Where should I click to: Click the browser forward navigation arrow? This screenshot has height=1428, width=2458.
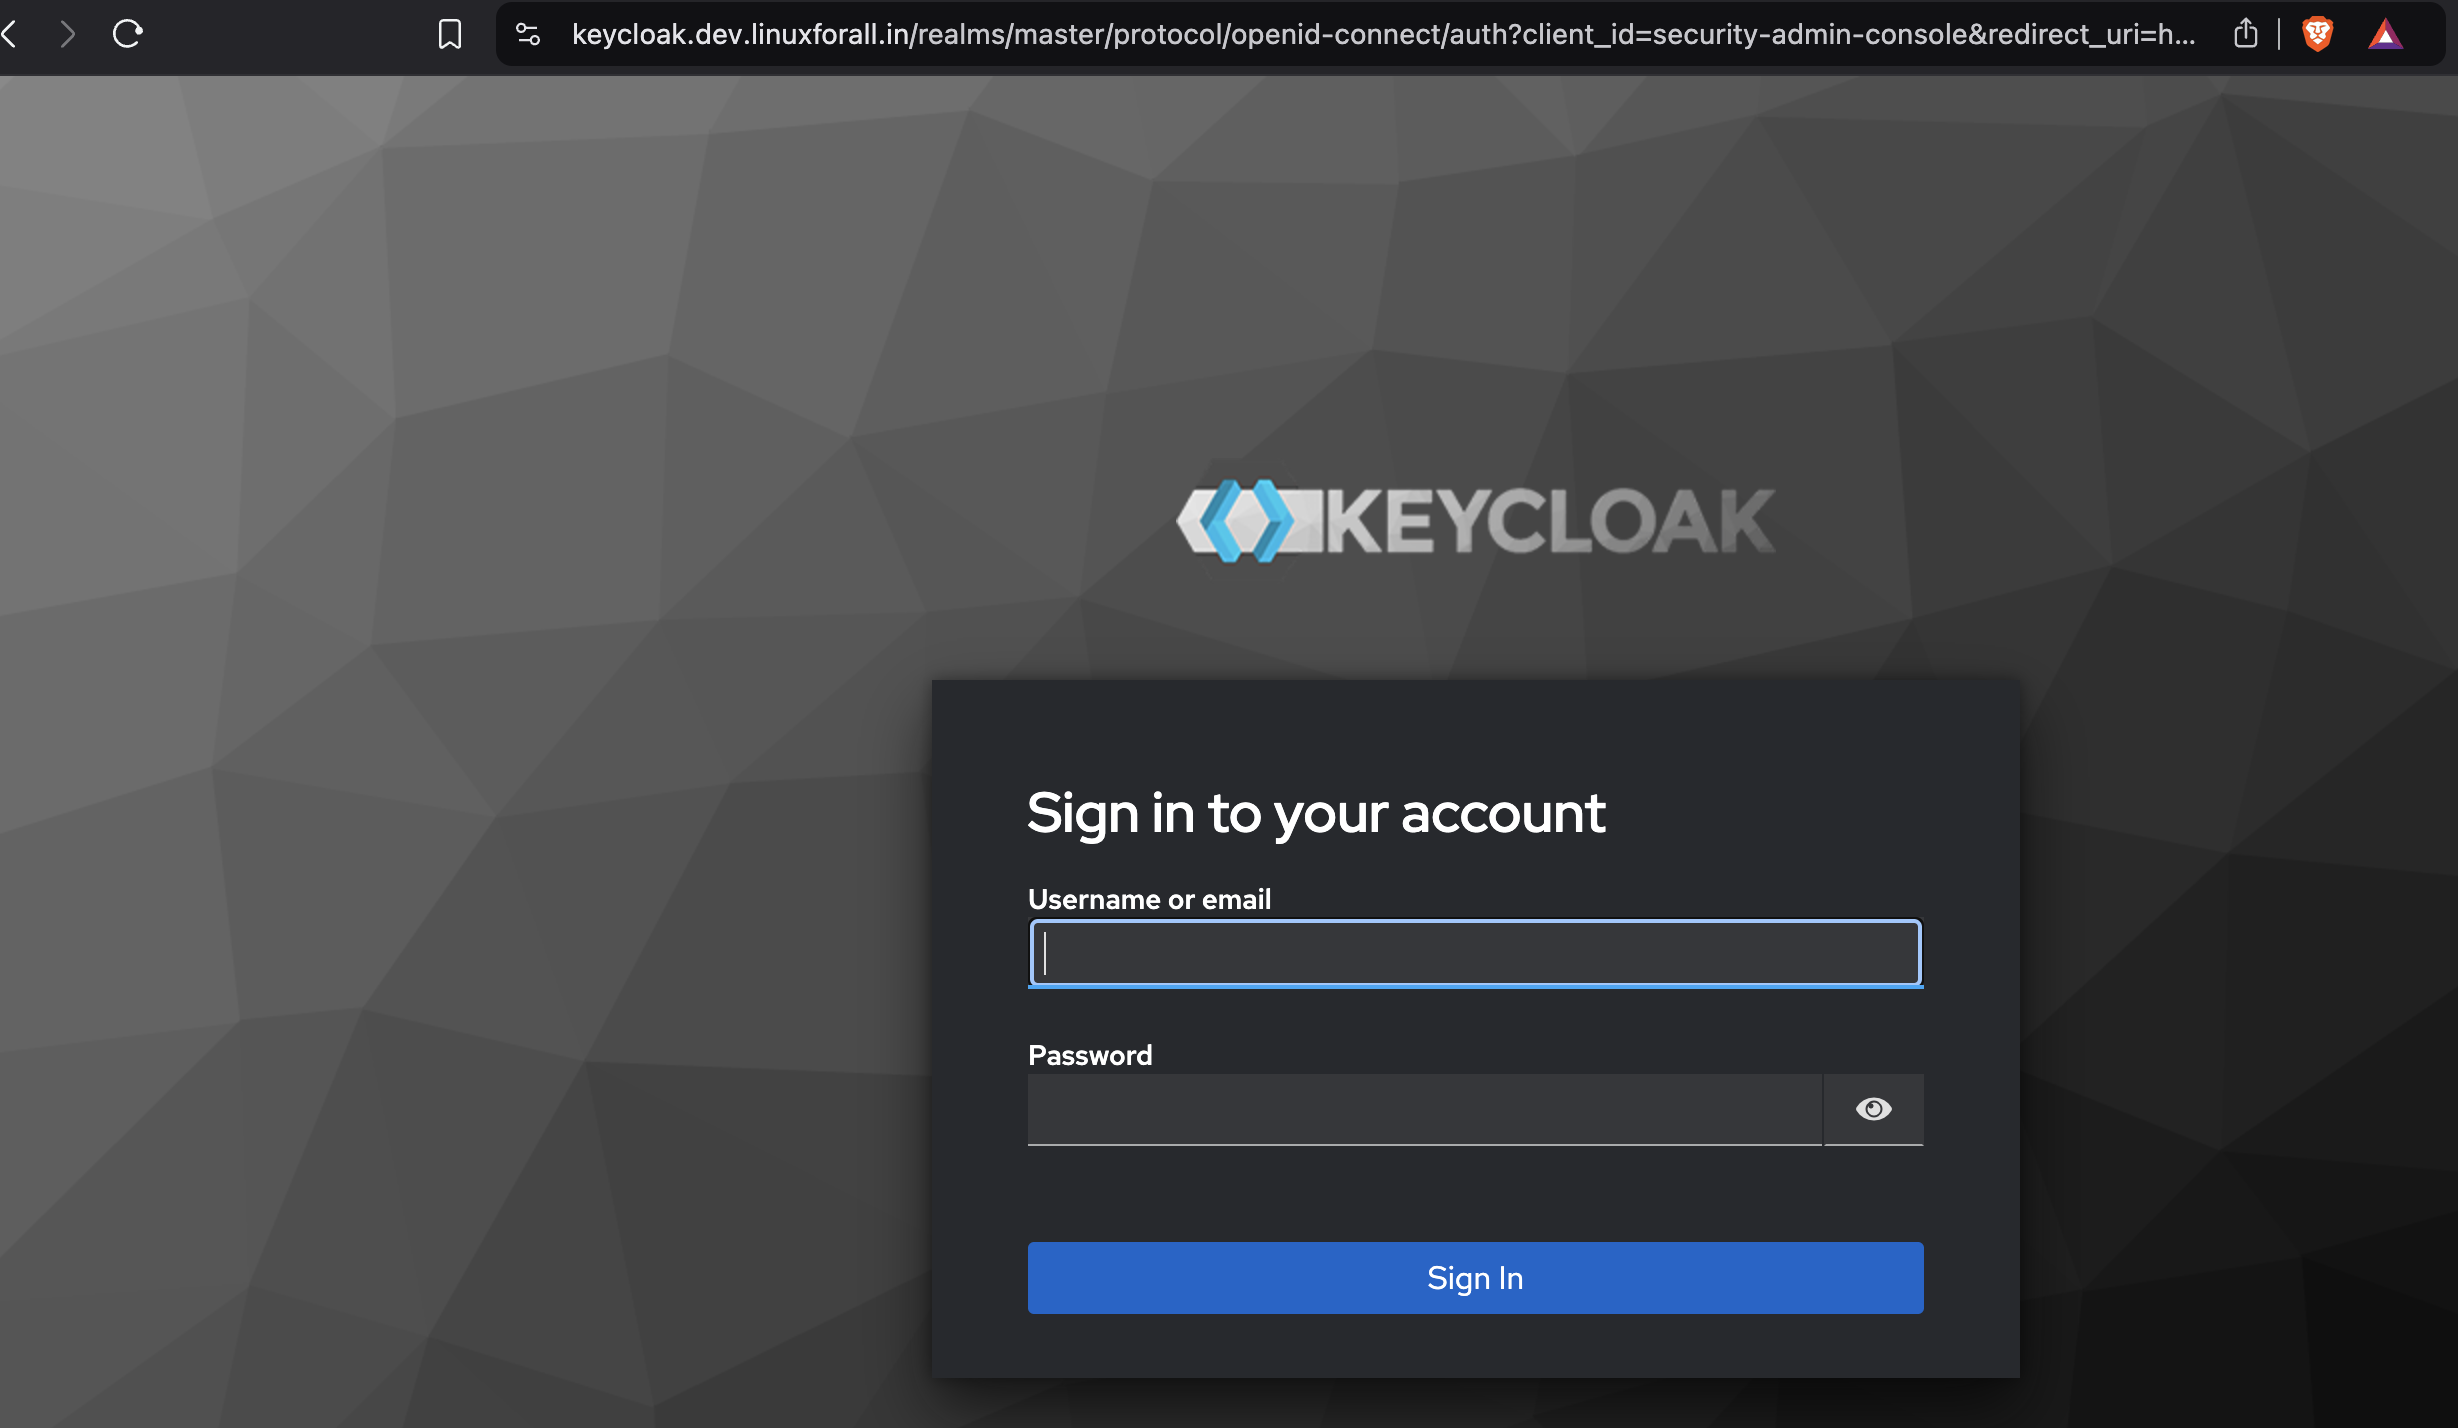68,33
